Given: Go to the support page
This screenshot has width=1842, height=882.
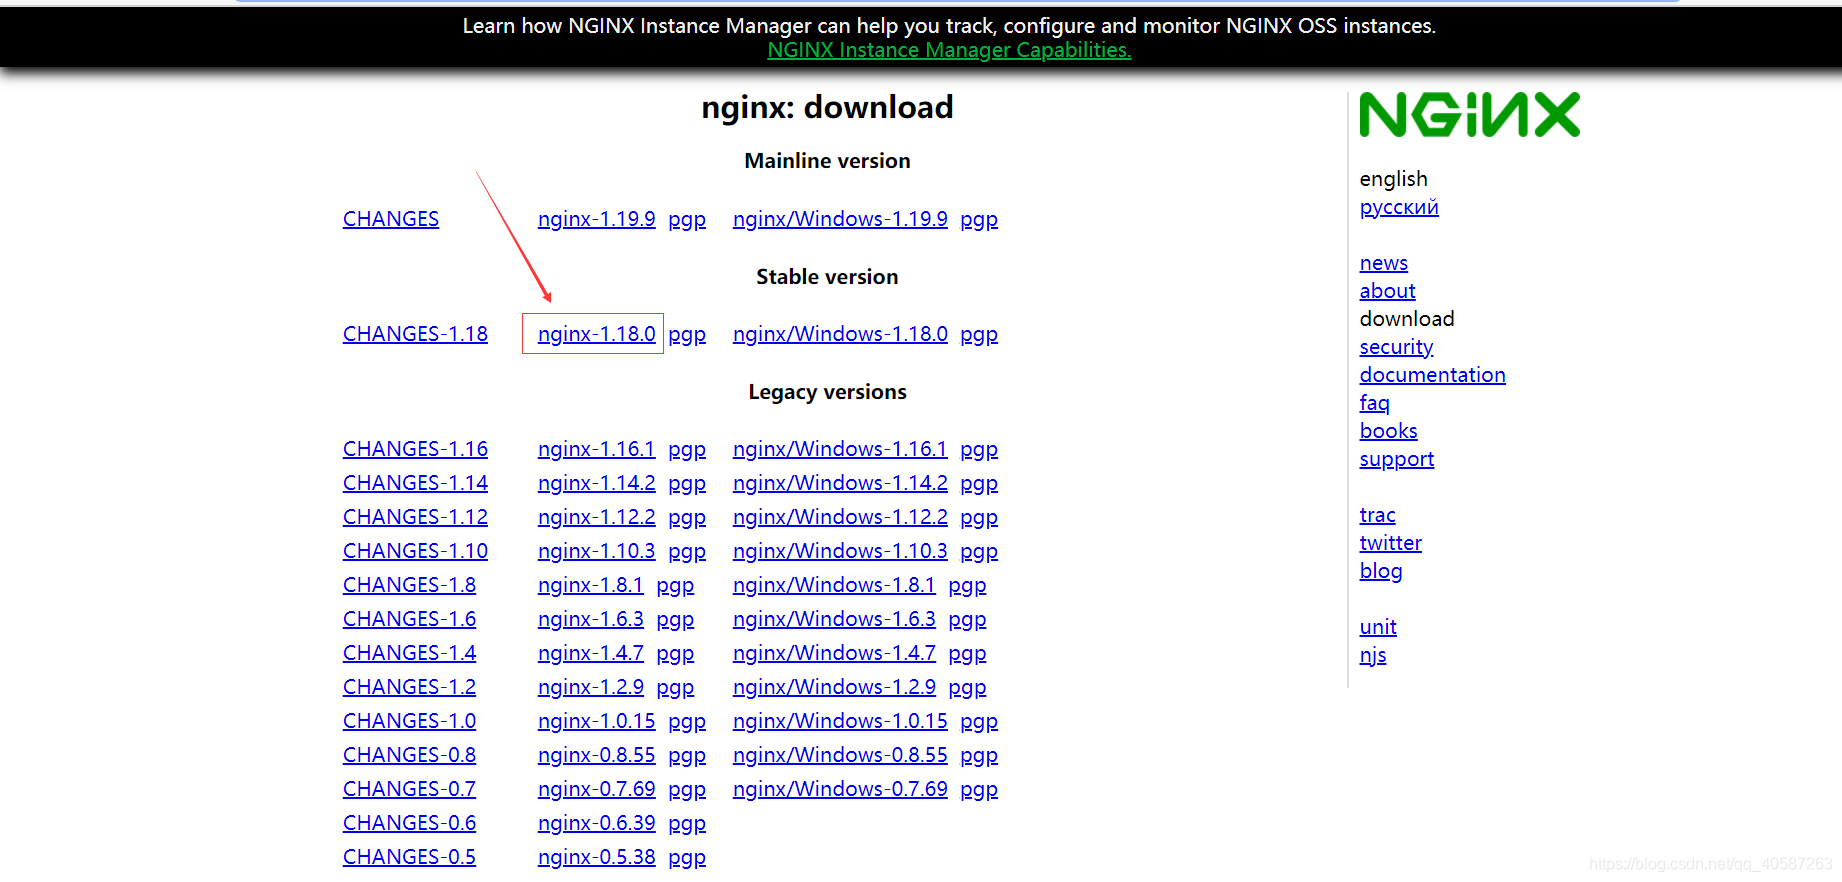Looking at the screenshot, I should pyautogui.click(x=1397, y=459).
